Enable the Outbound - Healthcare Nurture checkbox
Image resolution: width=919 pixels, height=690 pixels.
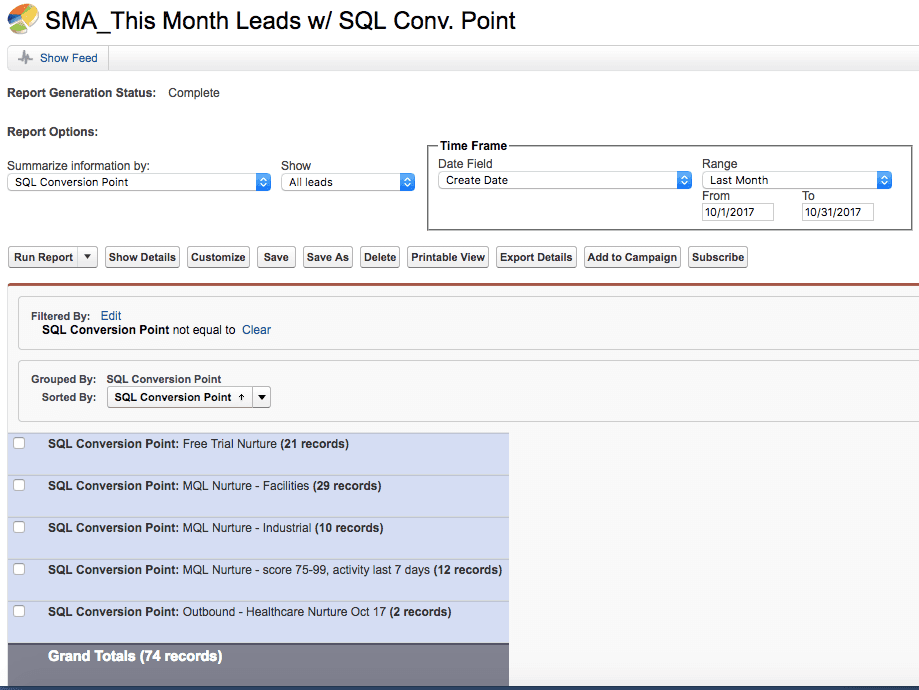[19, 611]
